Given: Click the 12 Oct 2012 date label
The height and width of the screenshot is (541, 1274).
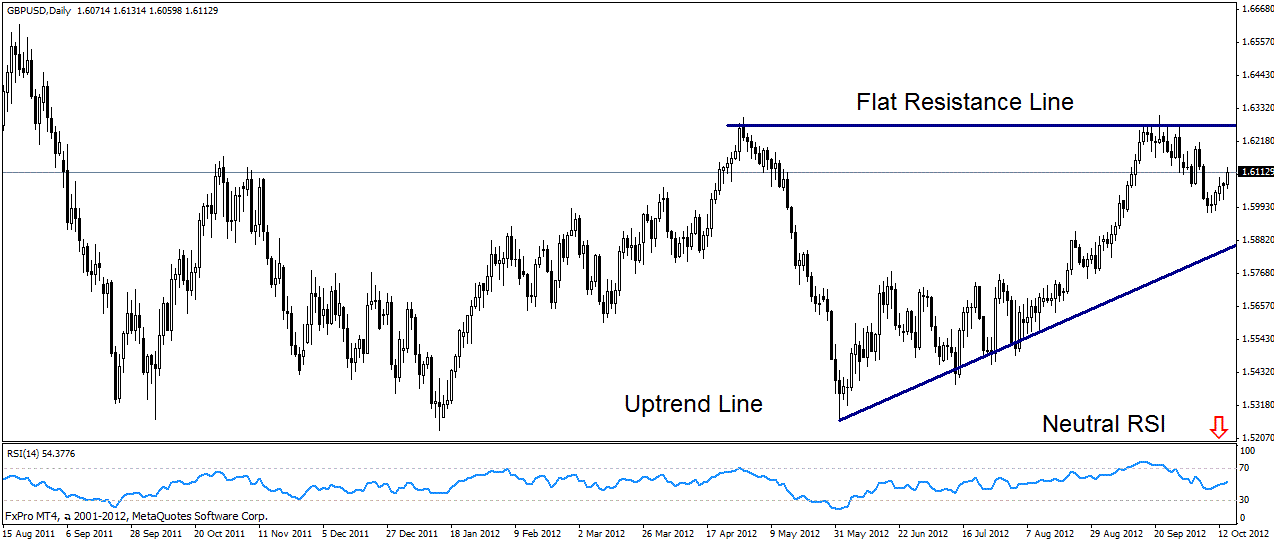Looking at the screenshot, I should click(x=1243, y=533).
